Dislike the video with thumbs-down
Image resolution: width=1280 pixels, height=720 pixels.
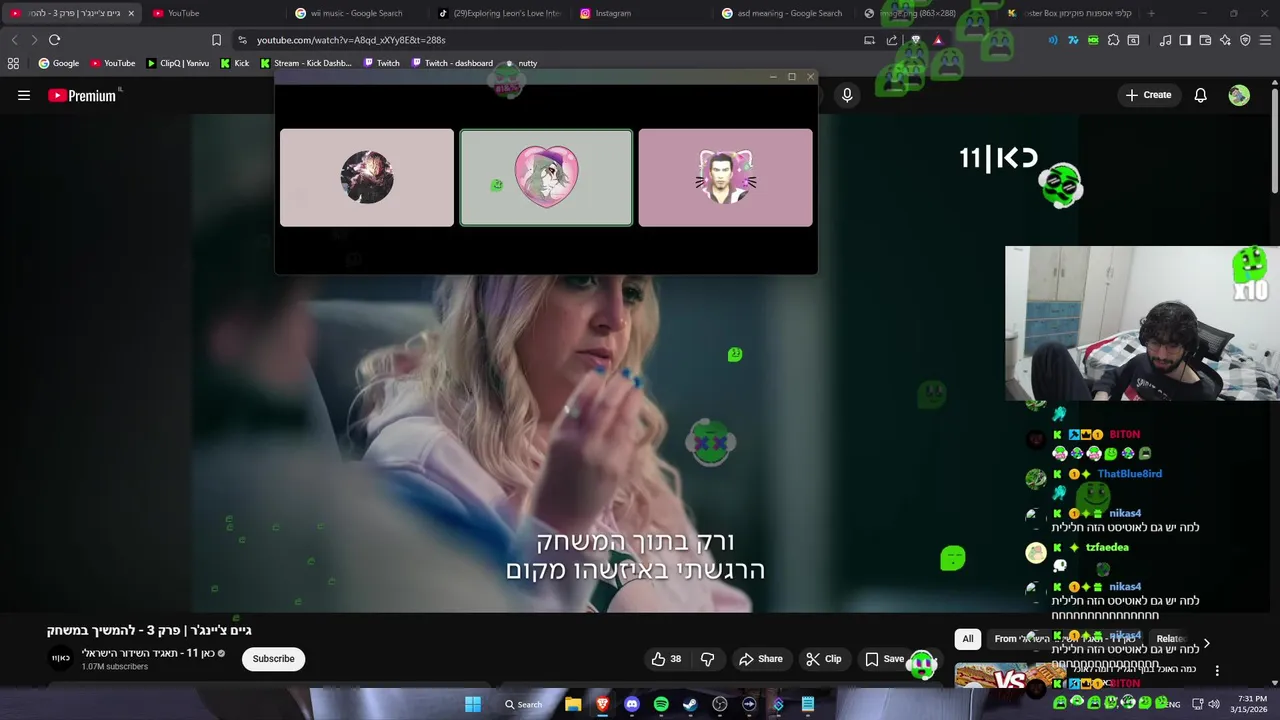click(x=708, y=659)
